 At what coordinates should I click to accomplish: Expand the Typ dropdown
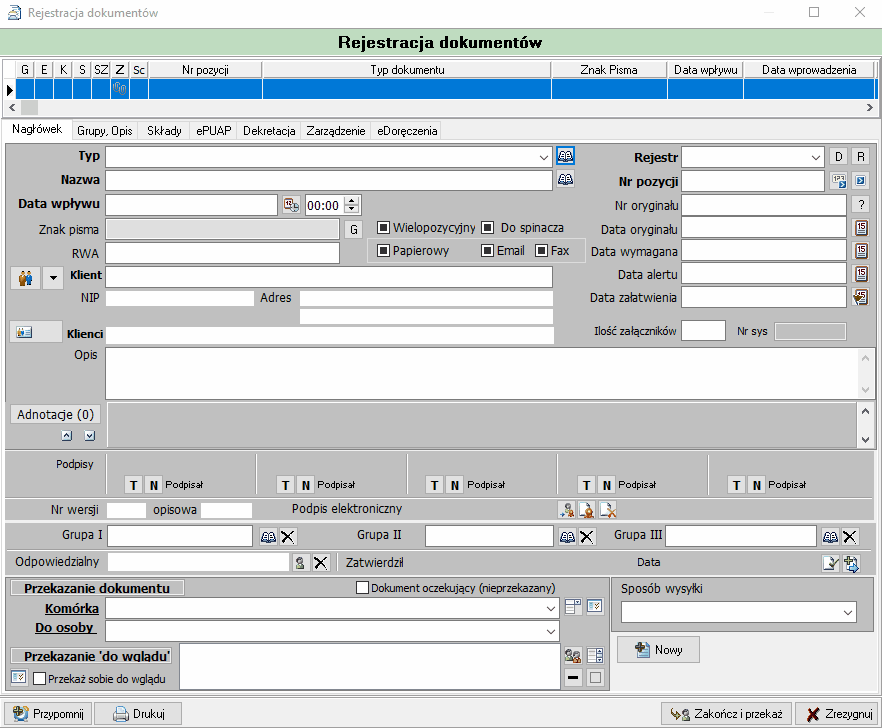543,158
